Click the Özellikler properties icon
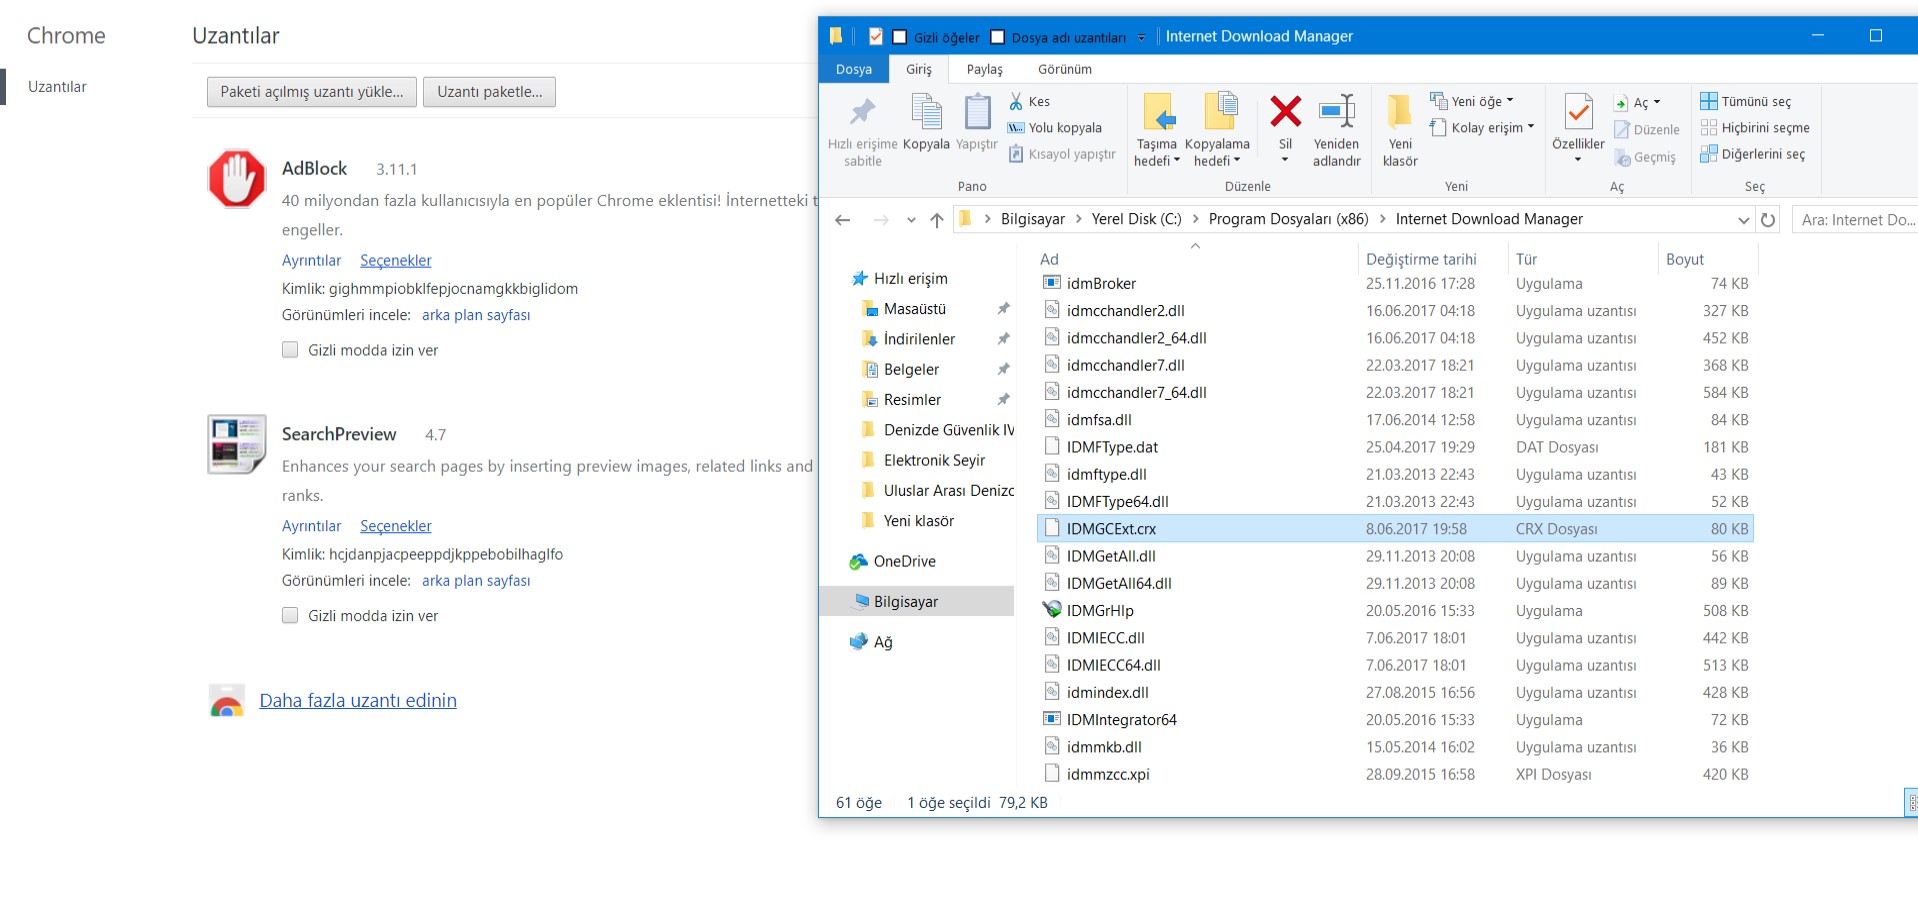This screenshot has height=914, width=1918. (1578, 112)
